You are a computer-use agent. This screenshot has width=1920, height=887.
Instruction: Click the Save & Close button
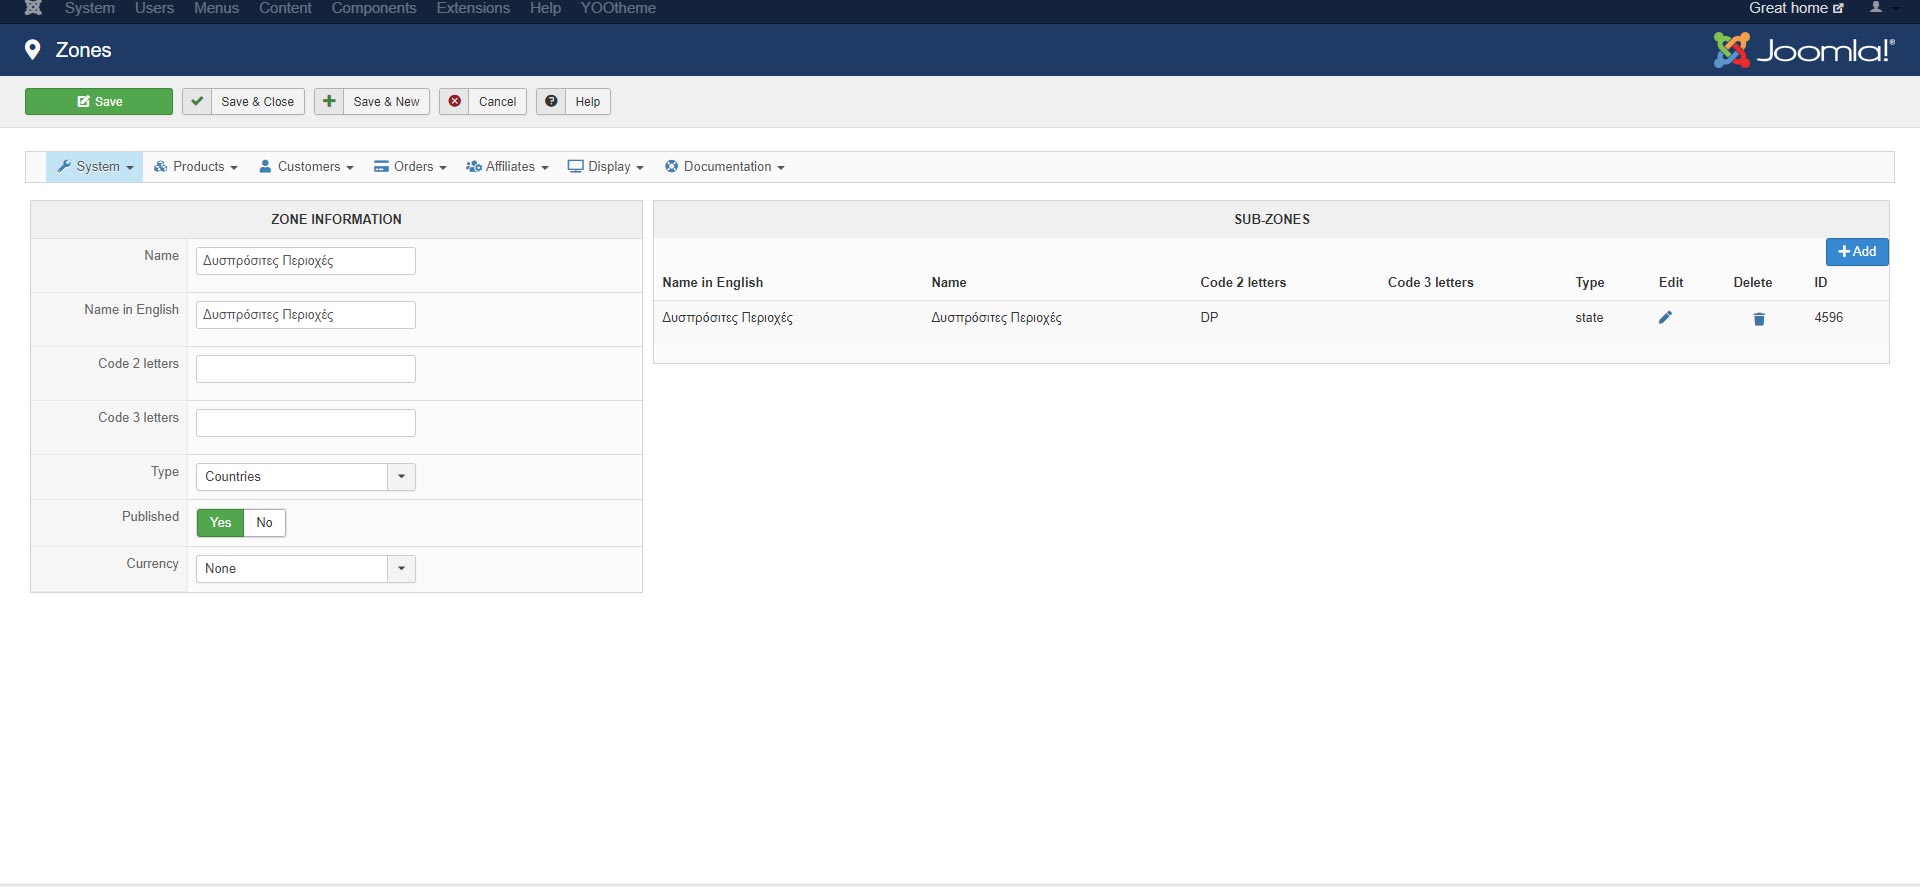tap(243, 102)
